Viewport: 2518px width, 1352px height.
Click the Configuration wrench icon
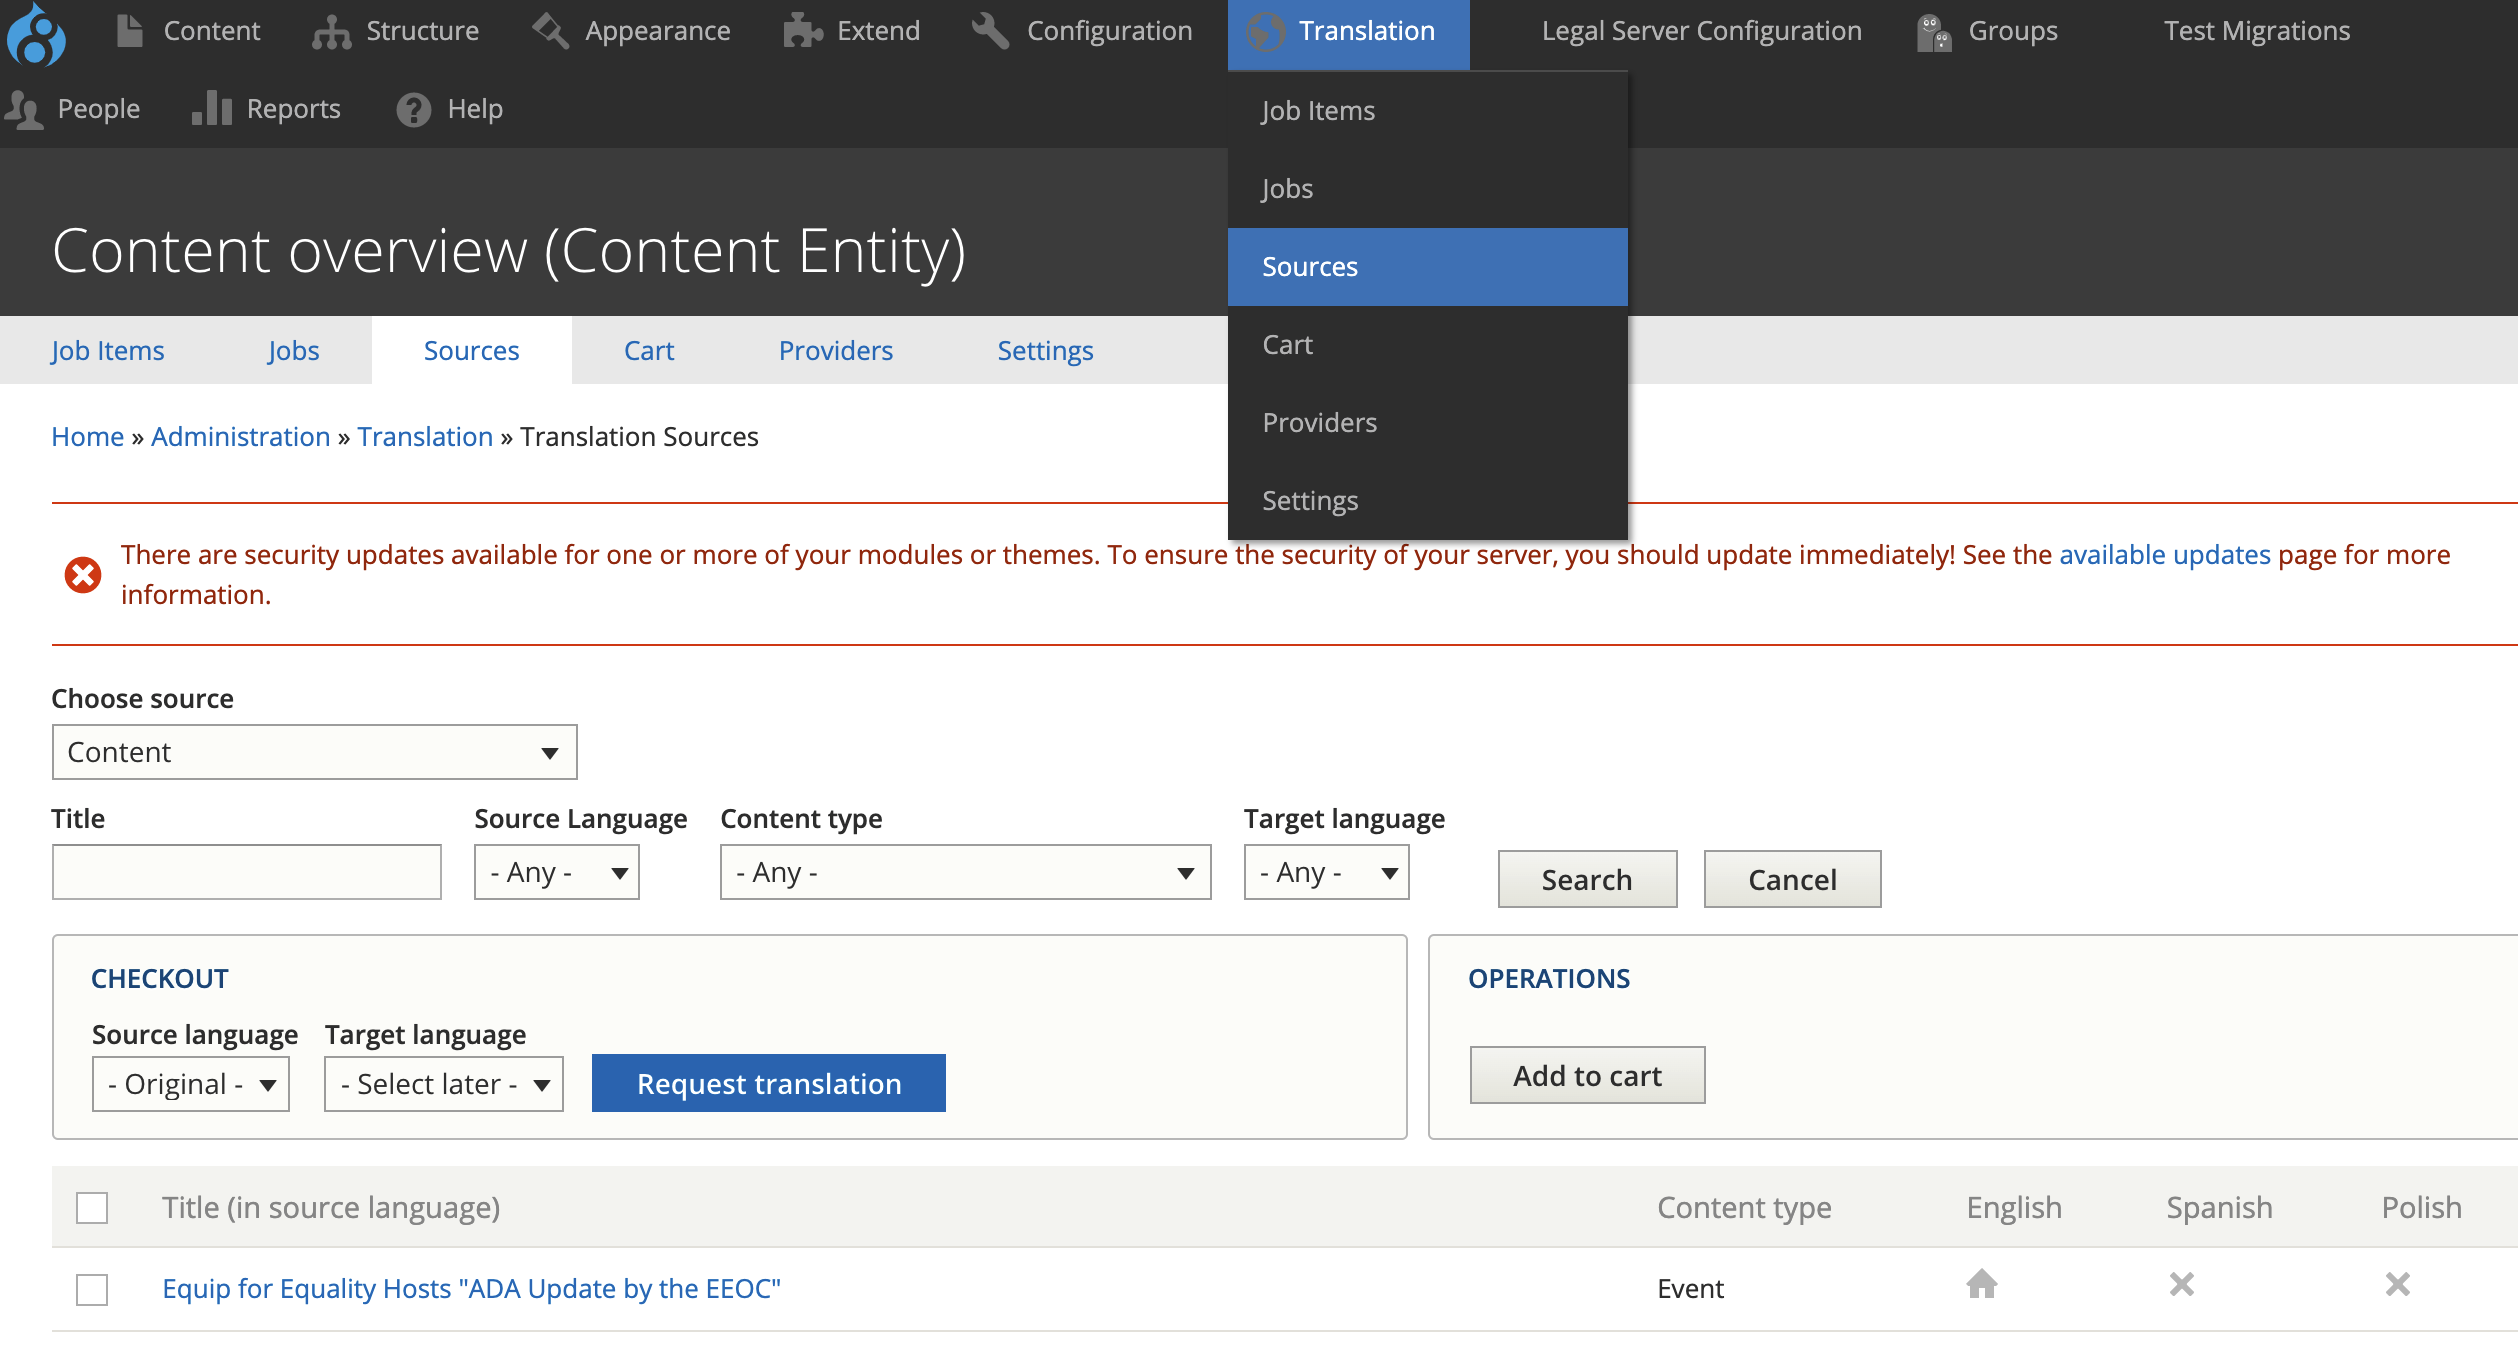(x=990, y=31)
